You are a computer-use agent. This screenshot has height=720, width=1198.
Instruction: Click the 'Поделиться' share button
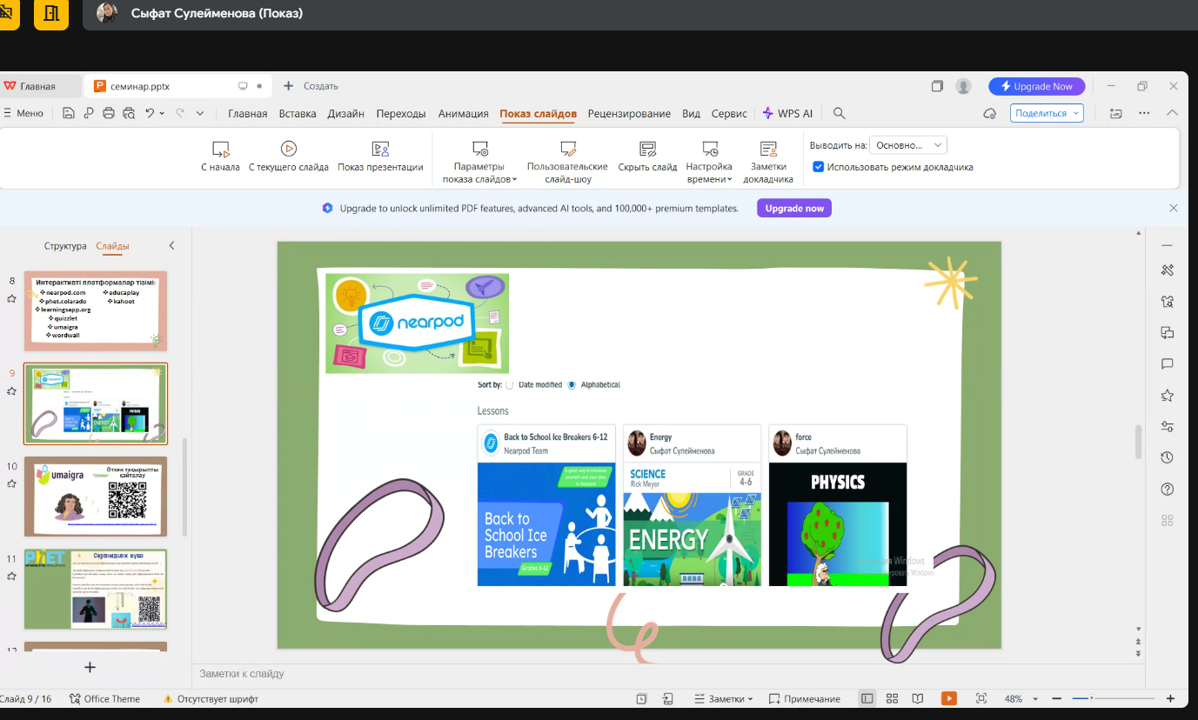(x=1046, y=113)
